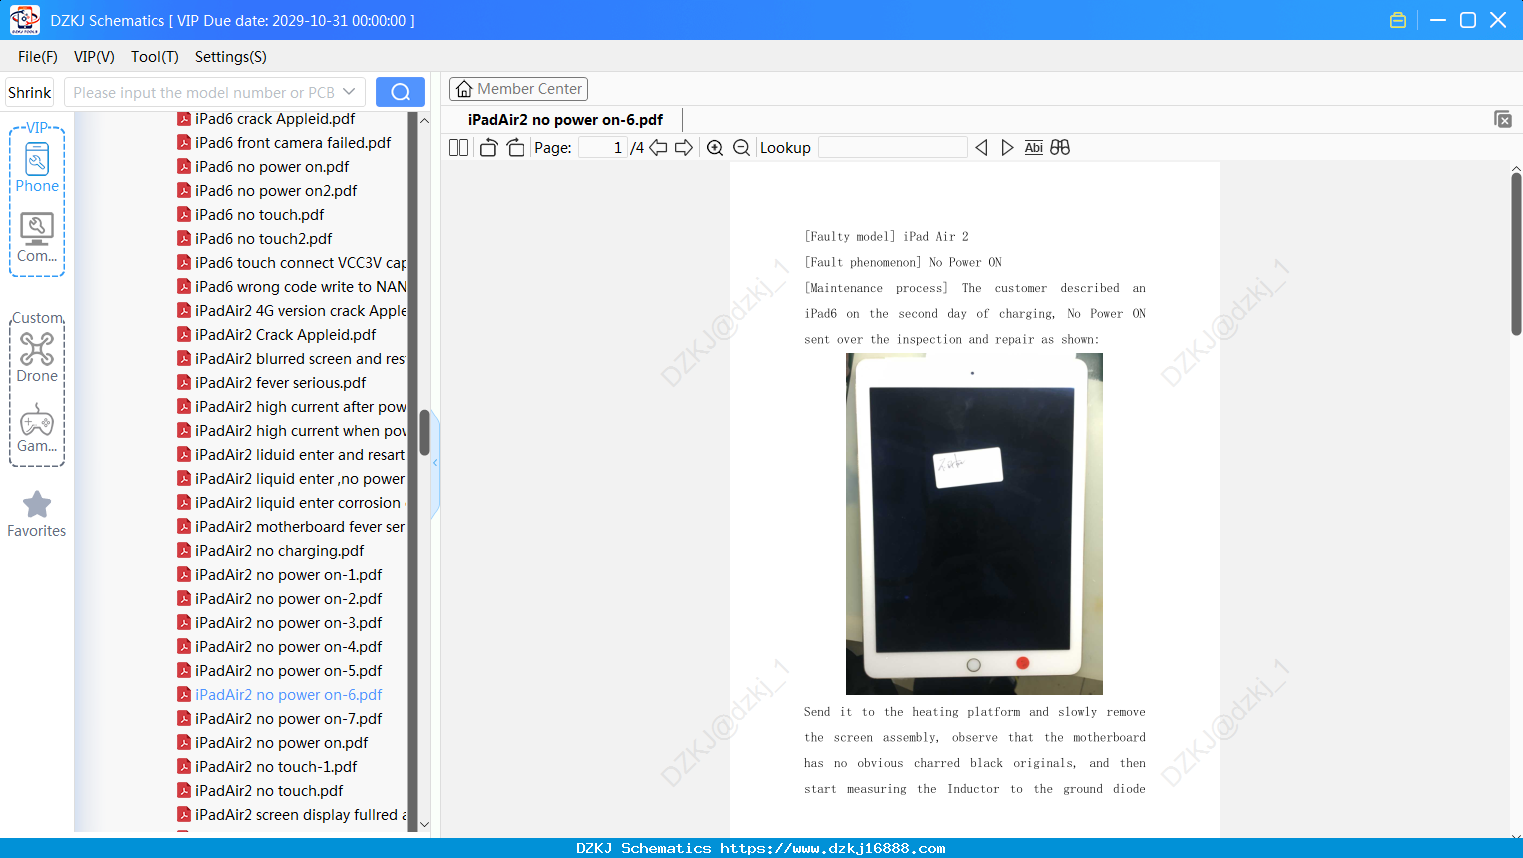Click PDF icon beside iPad6 no touch.pdf
The height and width of the screenshot is (858, 1523).
184,214
